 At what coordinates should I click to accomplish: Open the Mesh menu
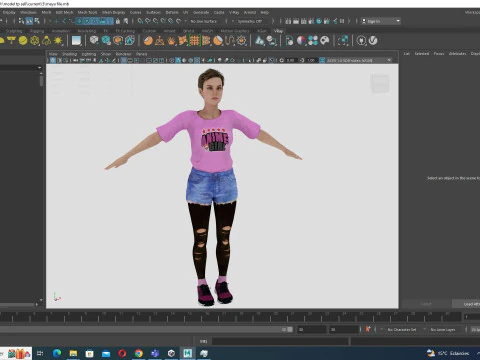click(46, 12)
